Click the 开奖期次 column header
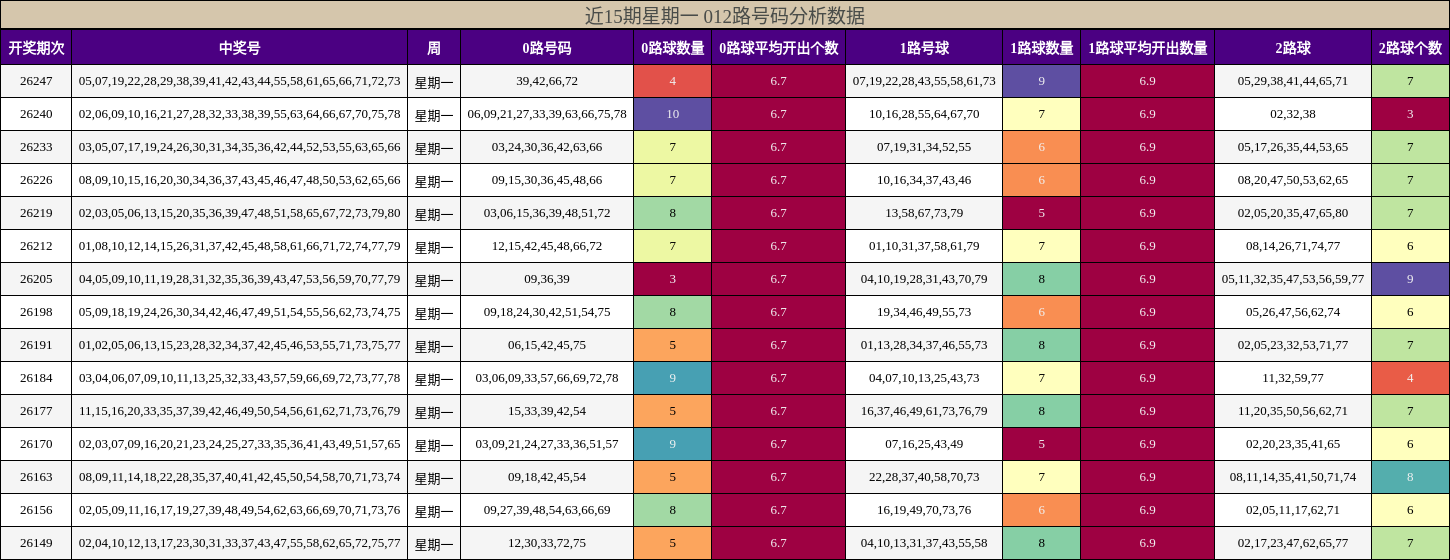This screenshot has width=1450, height=560. pos(36,47)
